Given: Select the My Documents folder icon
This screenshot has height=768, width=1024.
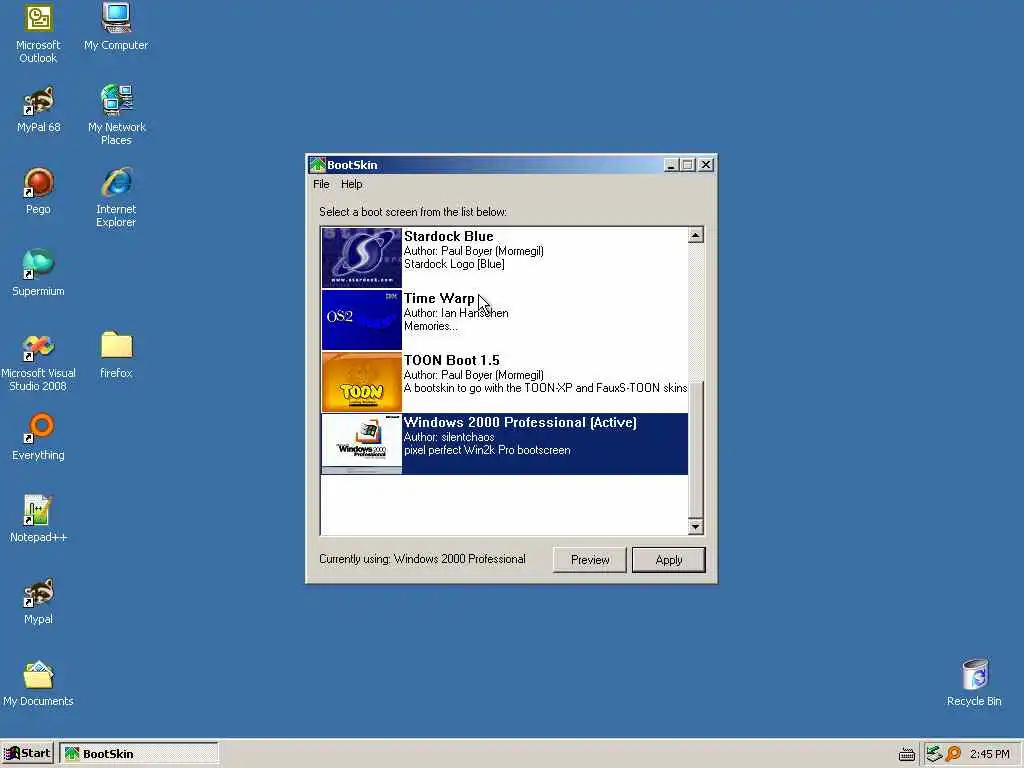Looking at the screenshot, I should point(39,683).
